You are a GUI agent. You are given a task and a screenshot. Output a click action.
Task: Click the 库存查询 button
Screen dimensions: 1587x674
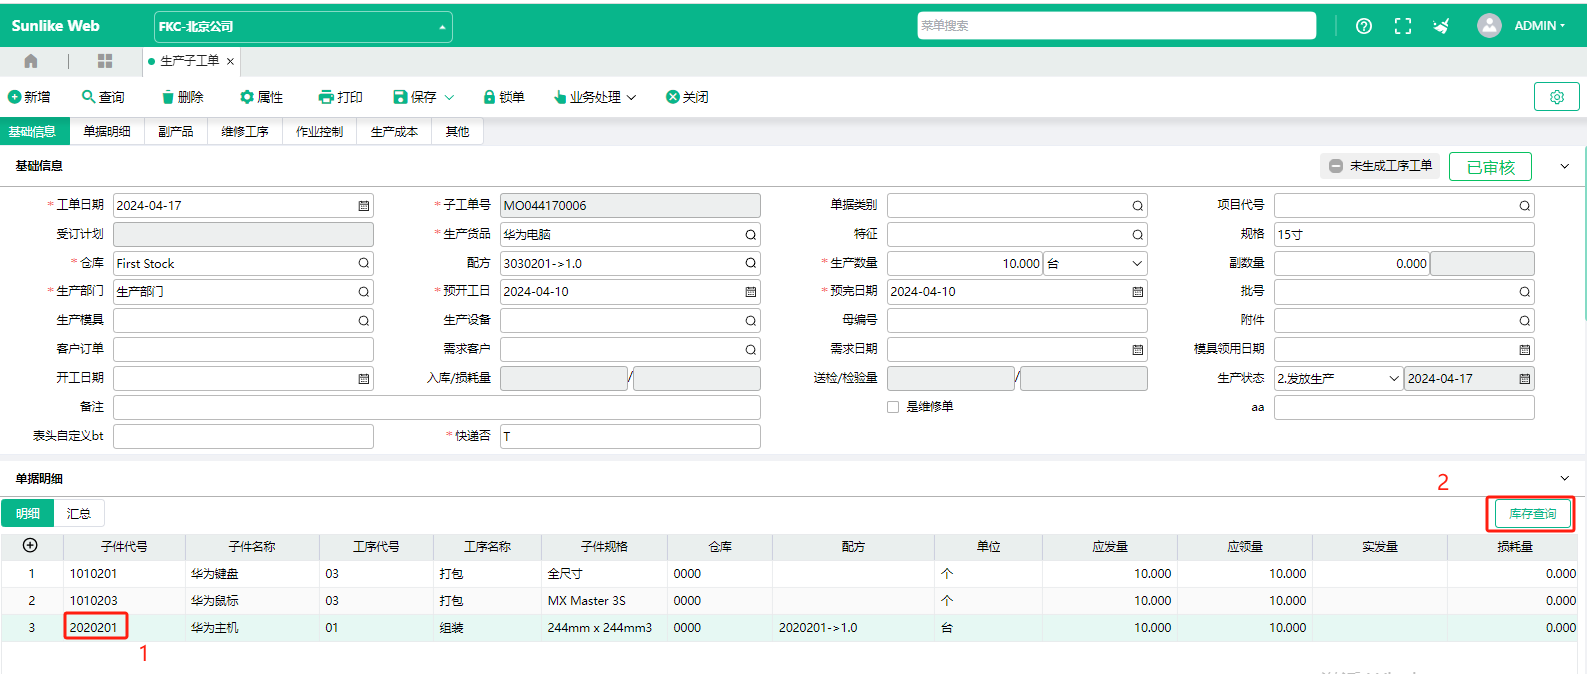[x=1532, y=514]
